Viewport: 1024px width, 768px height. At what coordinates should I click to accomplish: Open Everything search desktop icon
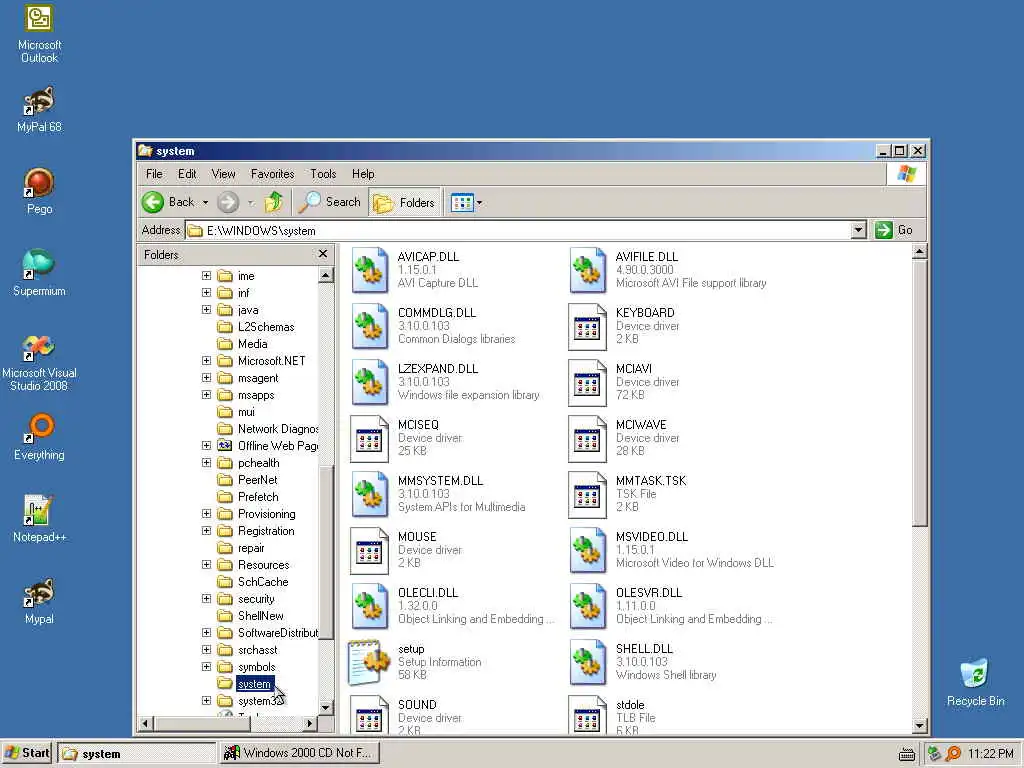(39, 436)
